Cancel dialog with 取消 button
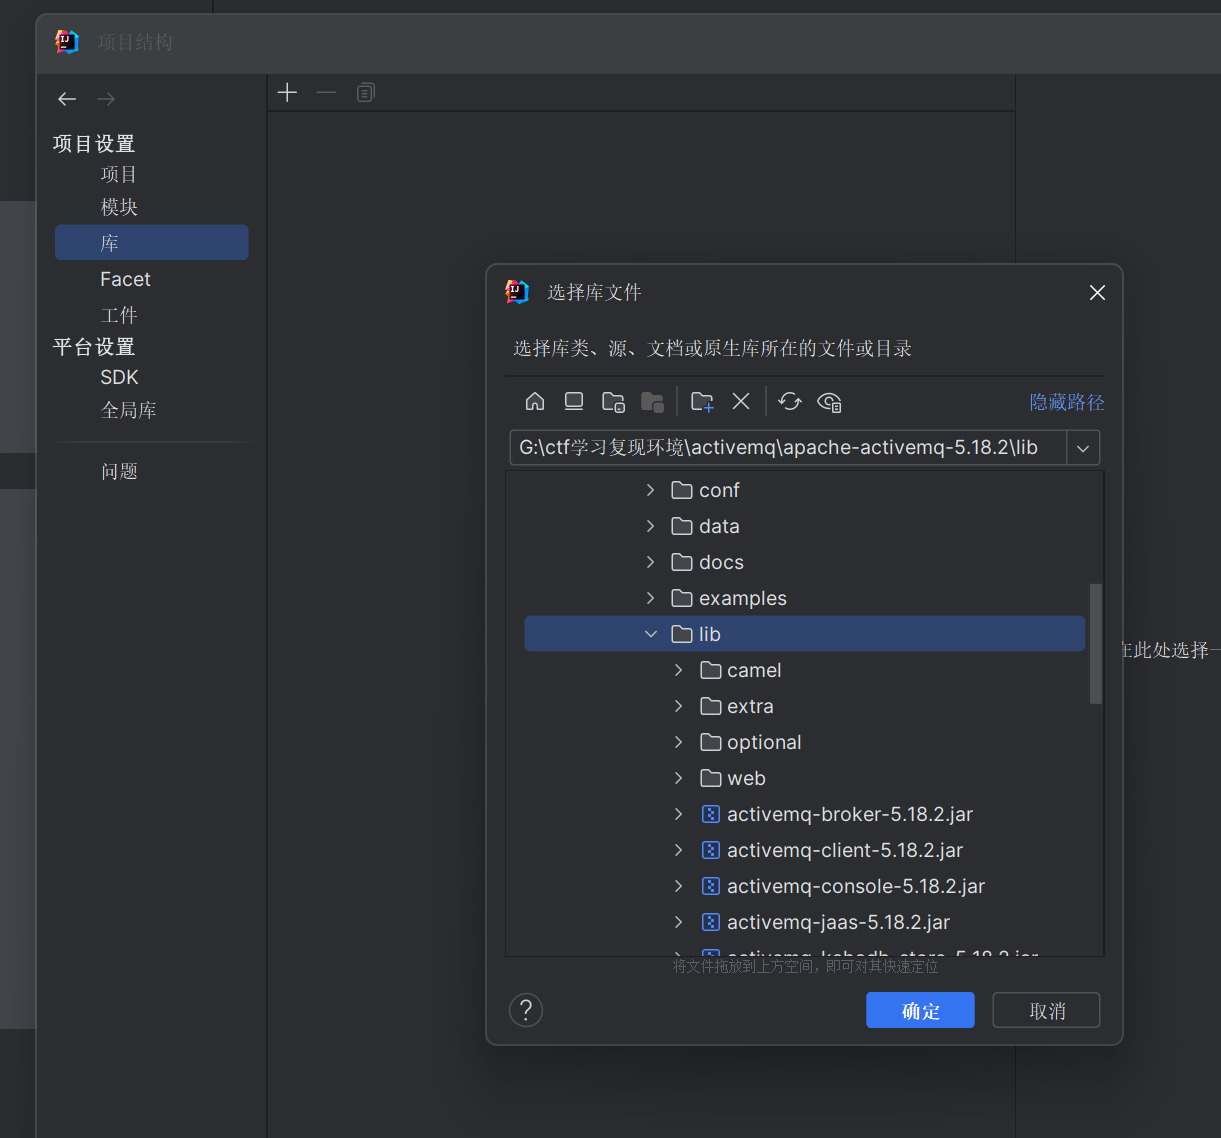Screen dimensions: 1221x1138 (1046, 1010)
